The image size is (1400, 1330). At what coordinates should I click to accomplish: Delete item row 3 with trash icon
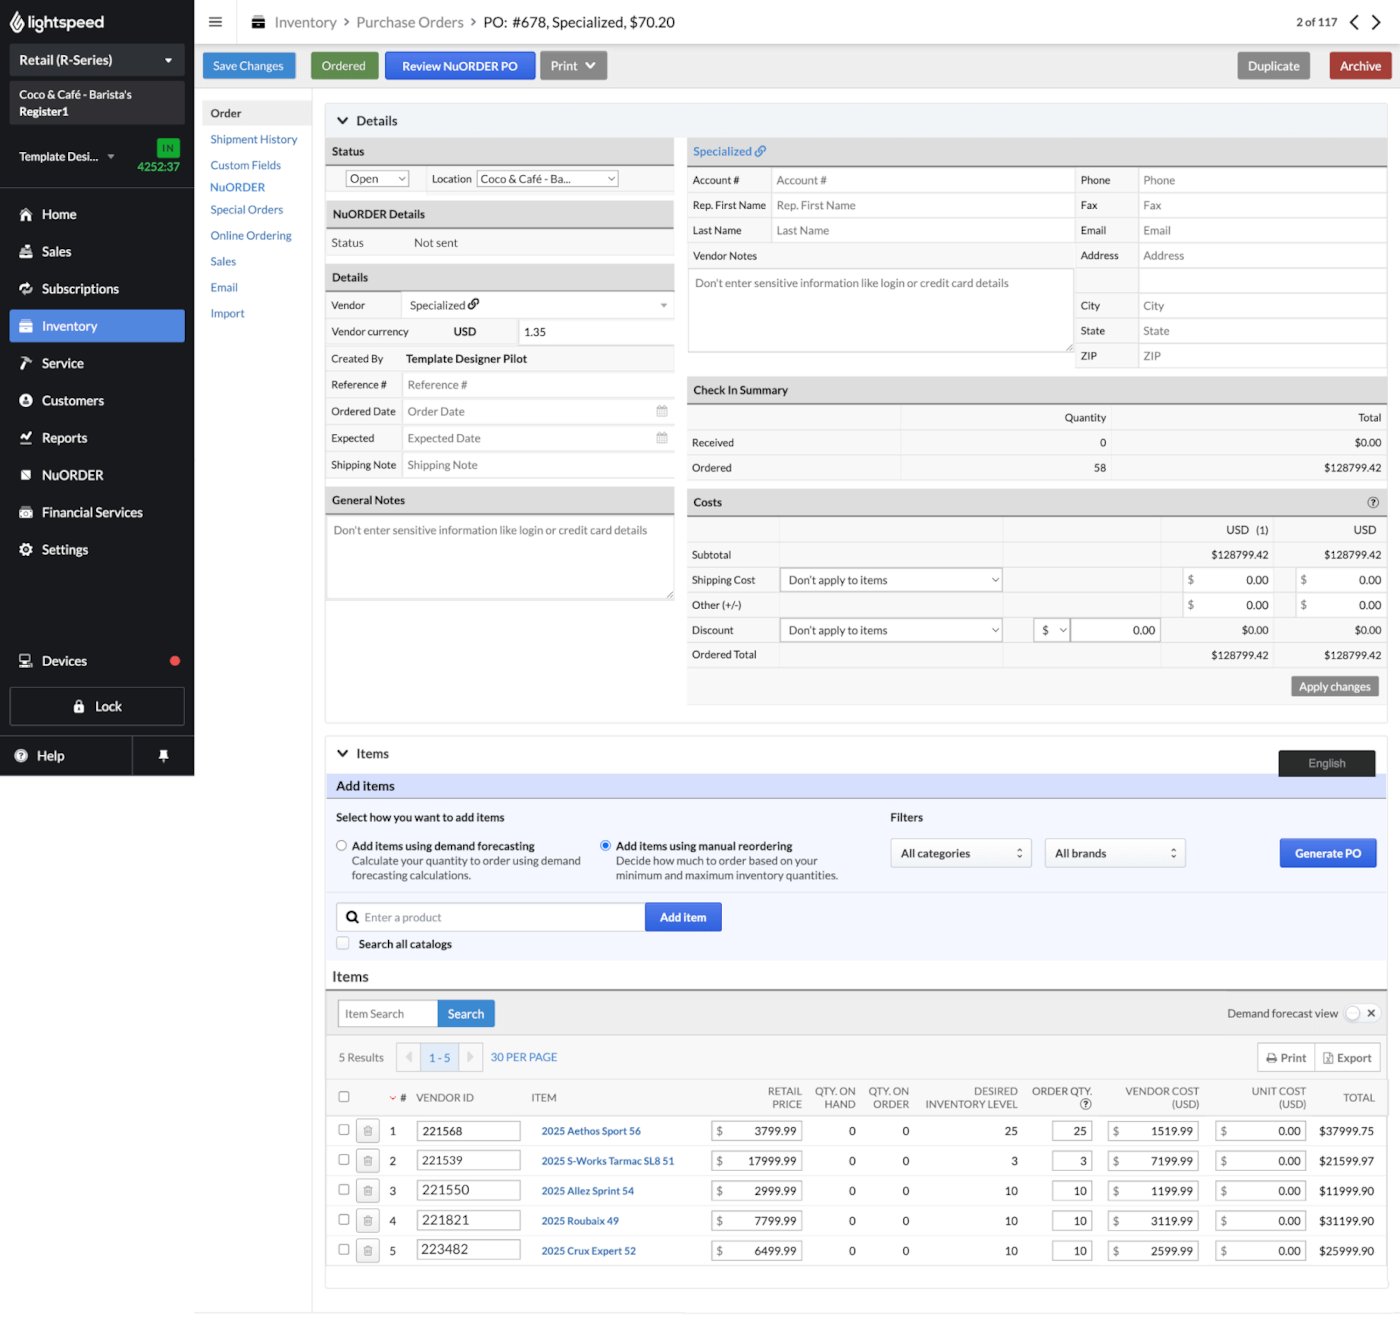pos(368,1191)
